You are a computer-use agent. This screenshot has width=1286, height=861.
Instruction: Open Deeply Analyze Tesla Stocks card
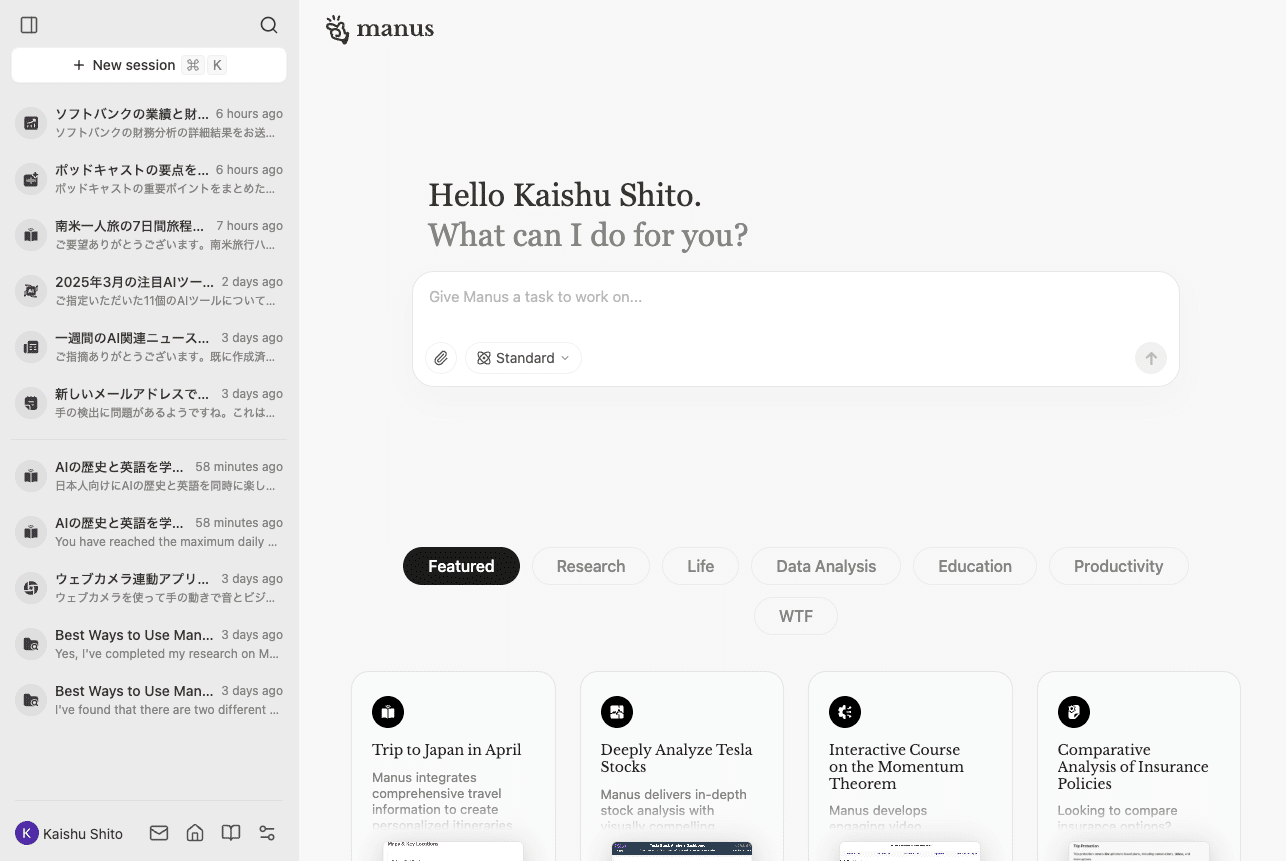click(x=681, y=760)
